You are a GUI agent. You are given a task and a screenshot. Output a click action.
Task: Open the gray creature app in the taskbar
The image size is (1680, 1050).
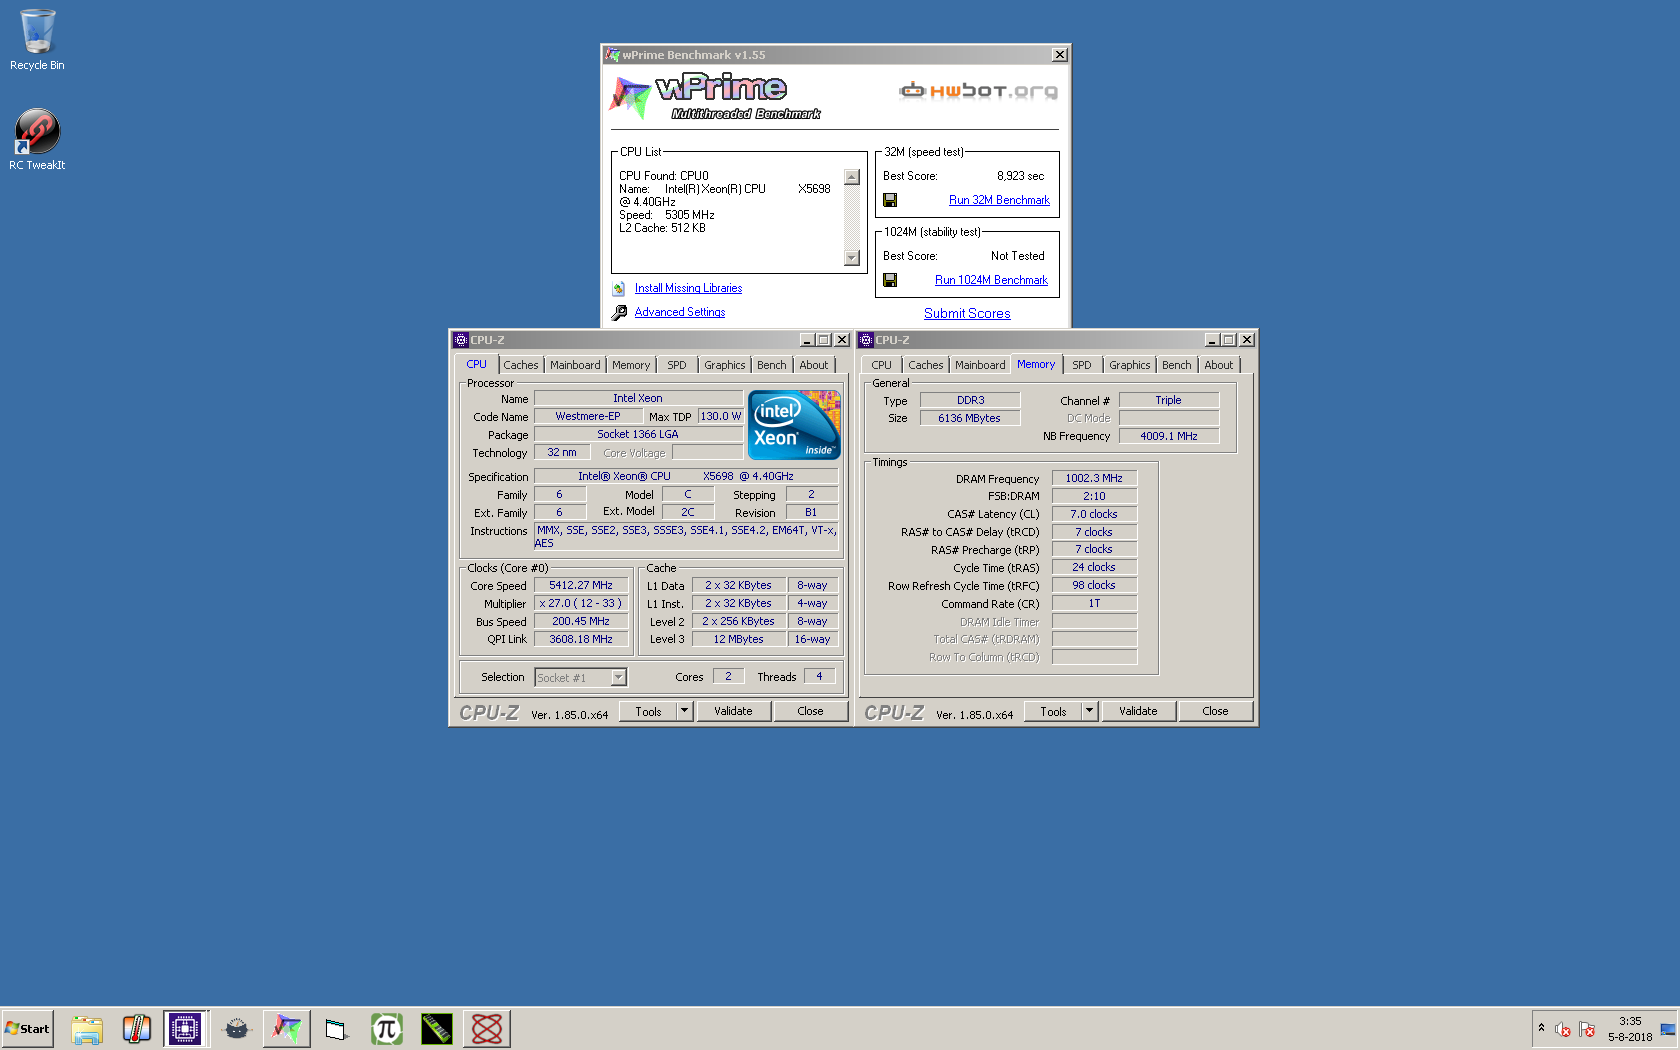pyautogui.click(x=237, y=1028)
